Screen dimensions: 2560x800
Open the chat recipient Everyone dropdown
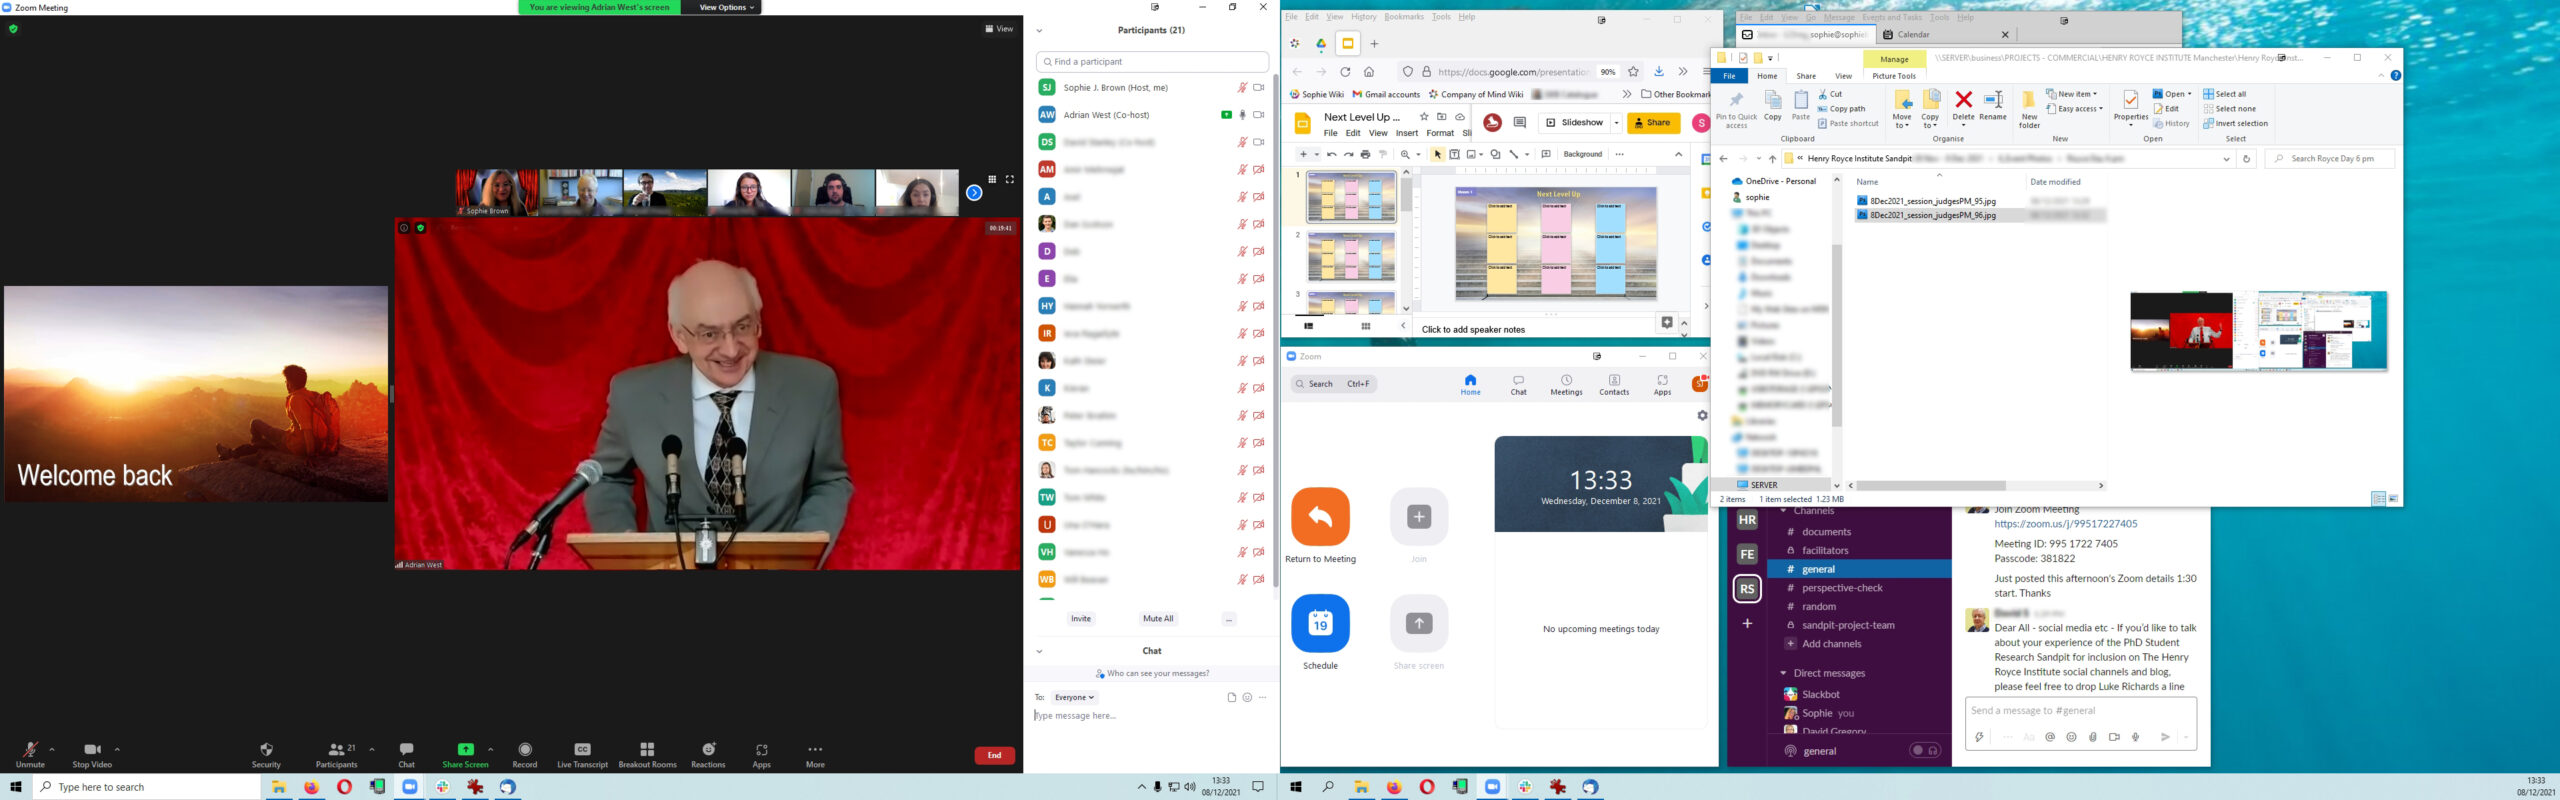click(x=1074, y=697)
